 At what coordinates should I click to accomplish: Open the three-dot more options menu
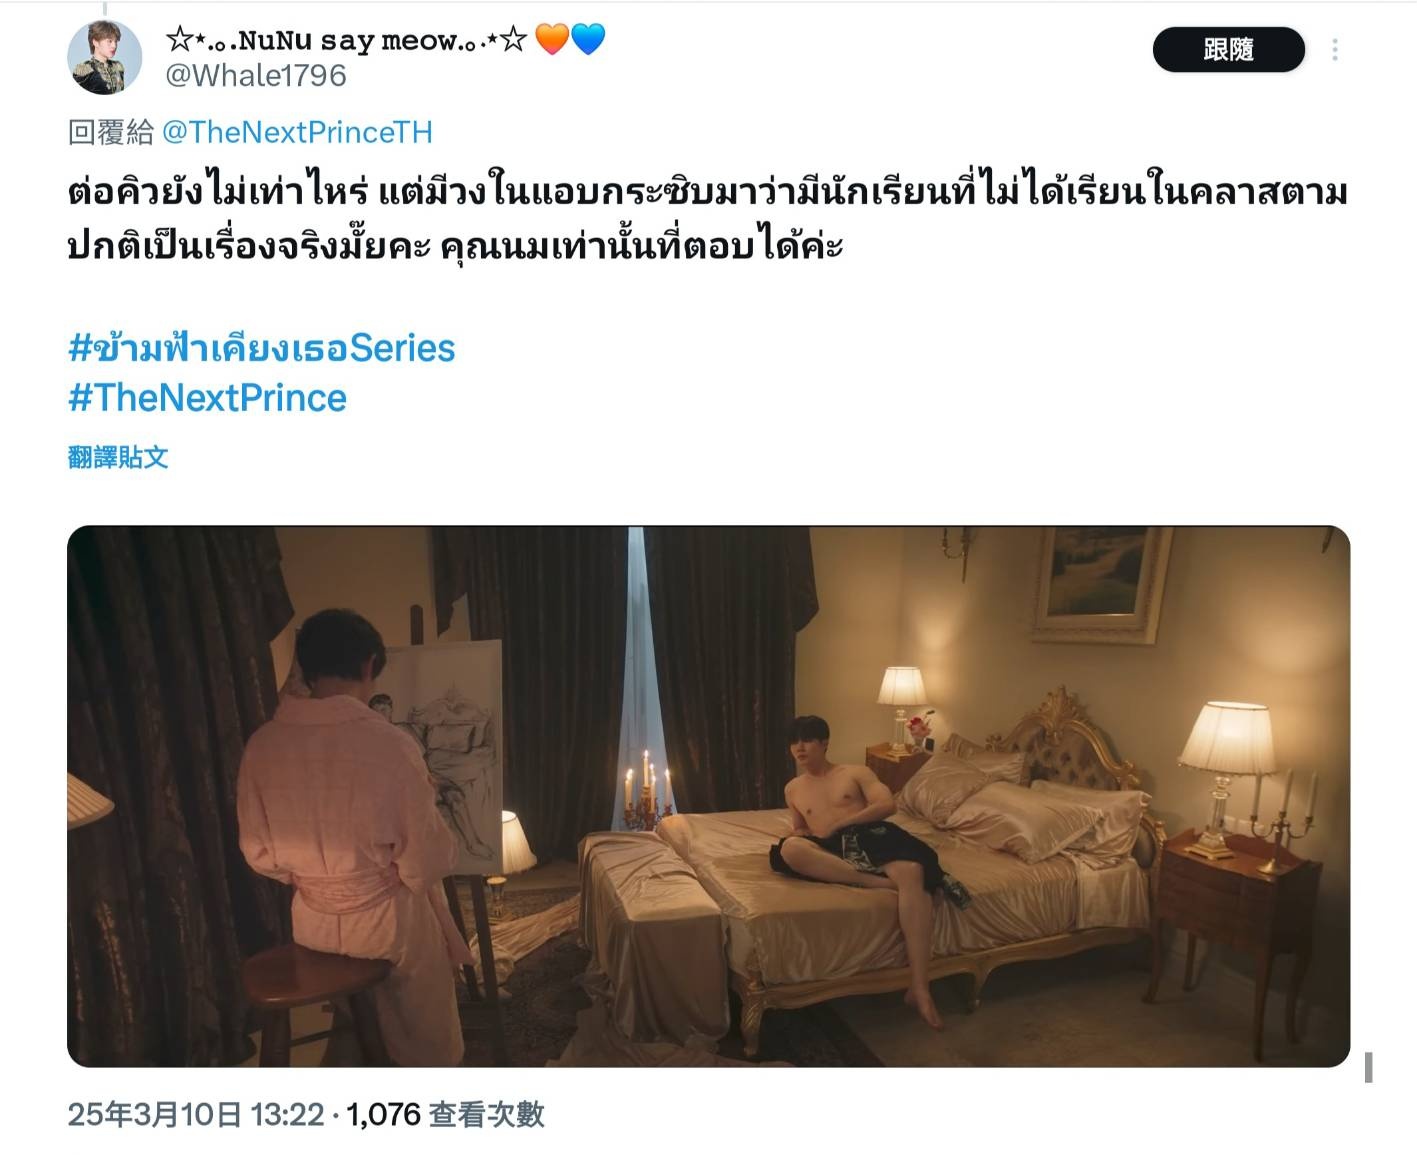1335,50
